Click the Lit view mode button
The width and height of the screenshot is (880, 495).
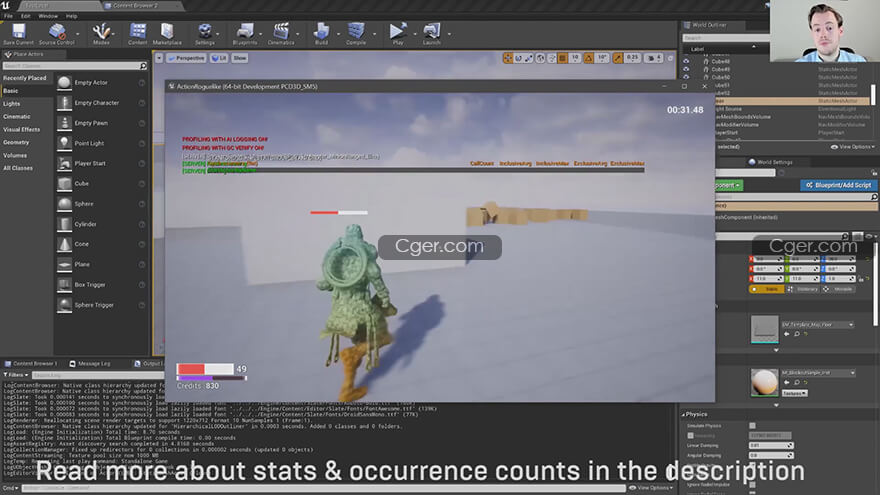click(219, 58)
